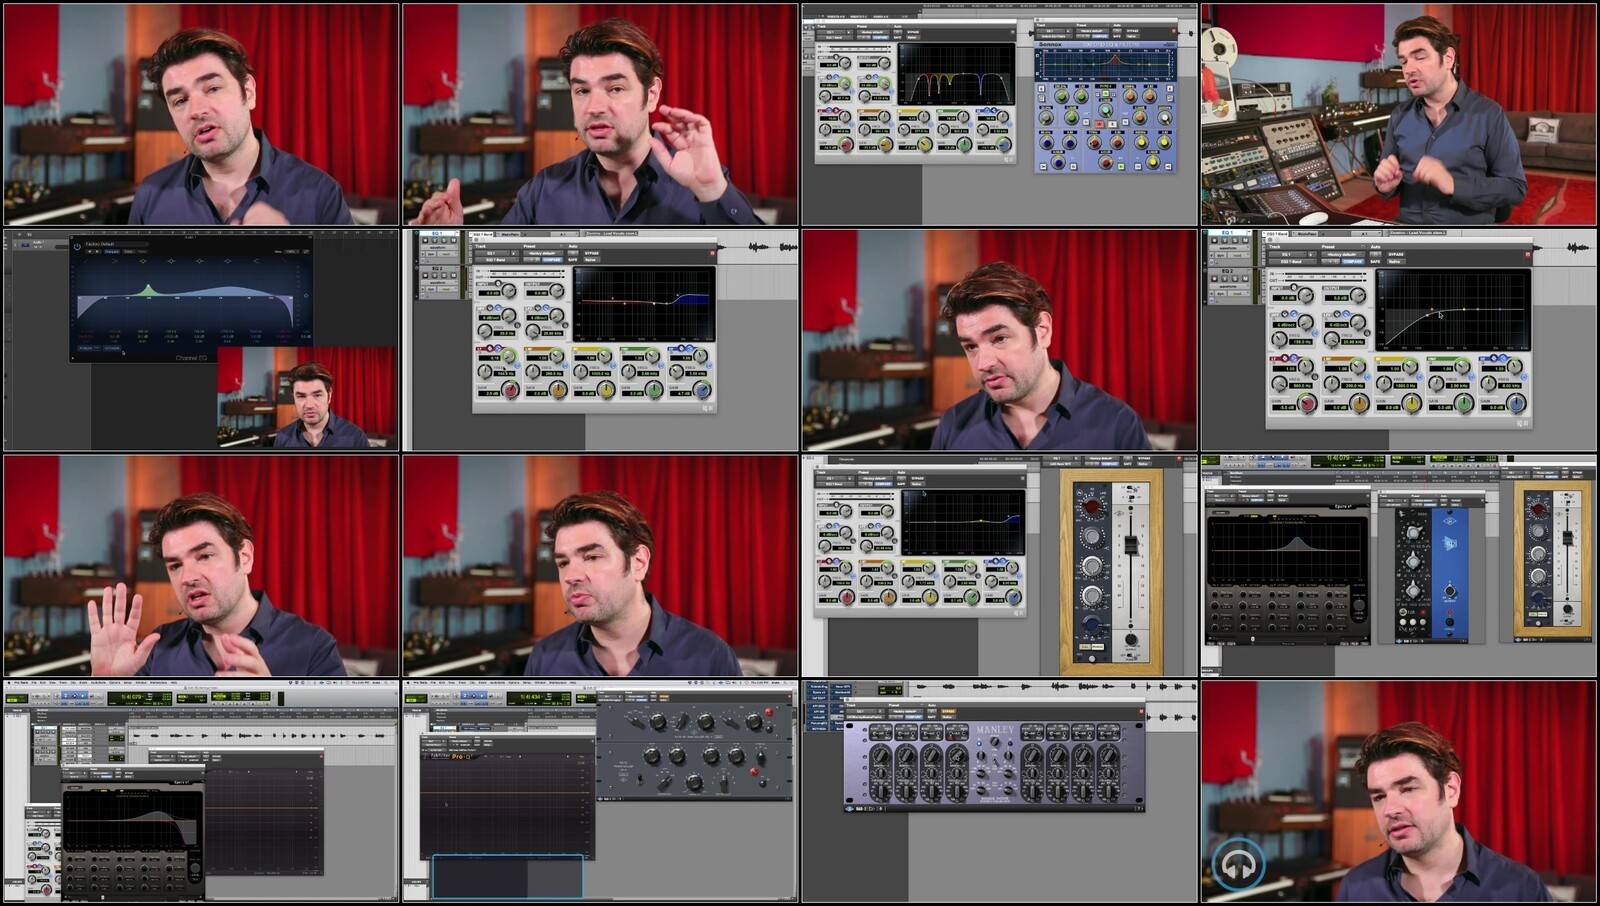
Task: Open frame of presenter pinching fingers in the air
Action: [600, 114]
